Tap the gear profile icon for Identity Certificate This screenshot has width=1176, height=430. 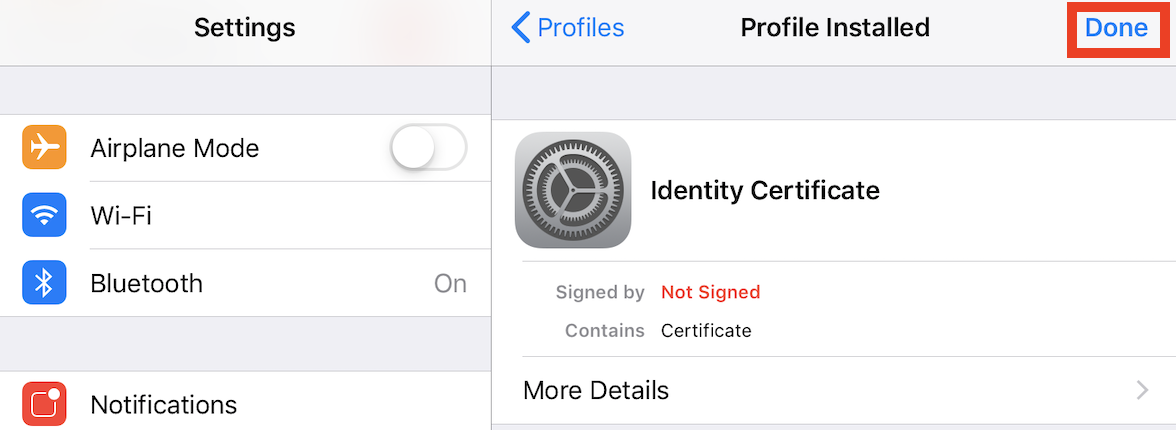[x=573, y=191]
